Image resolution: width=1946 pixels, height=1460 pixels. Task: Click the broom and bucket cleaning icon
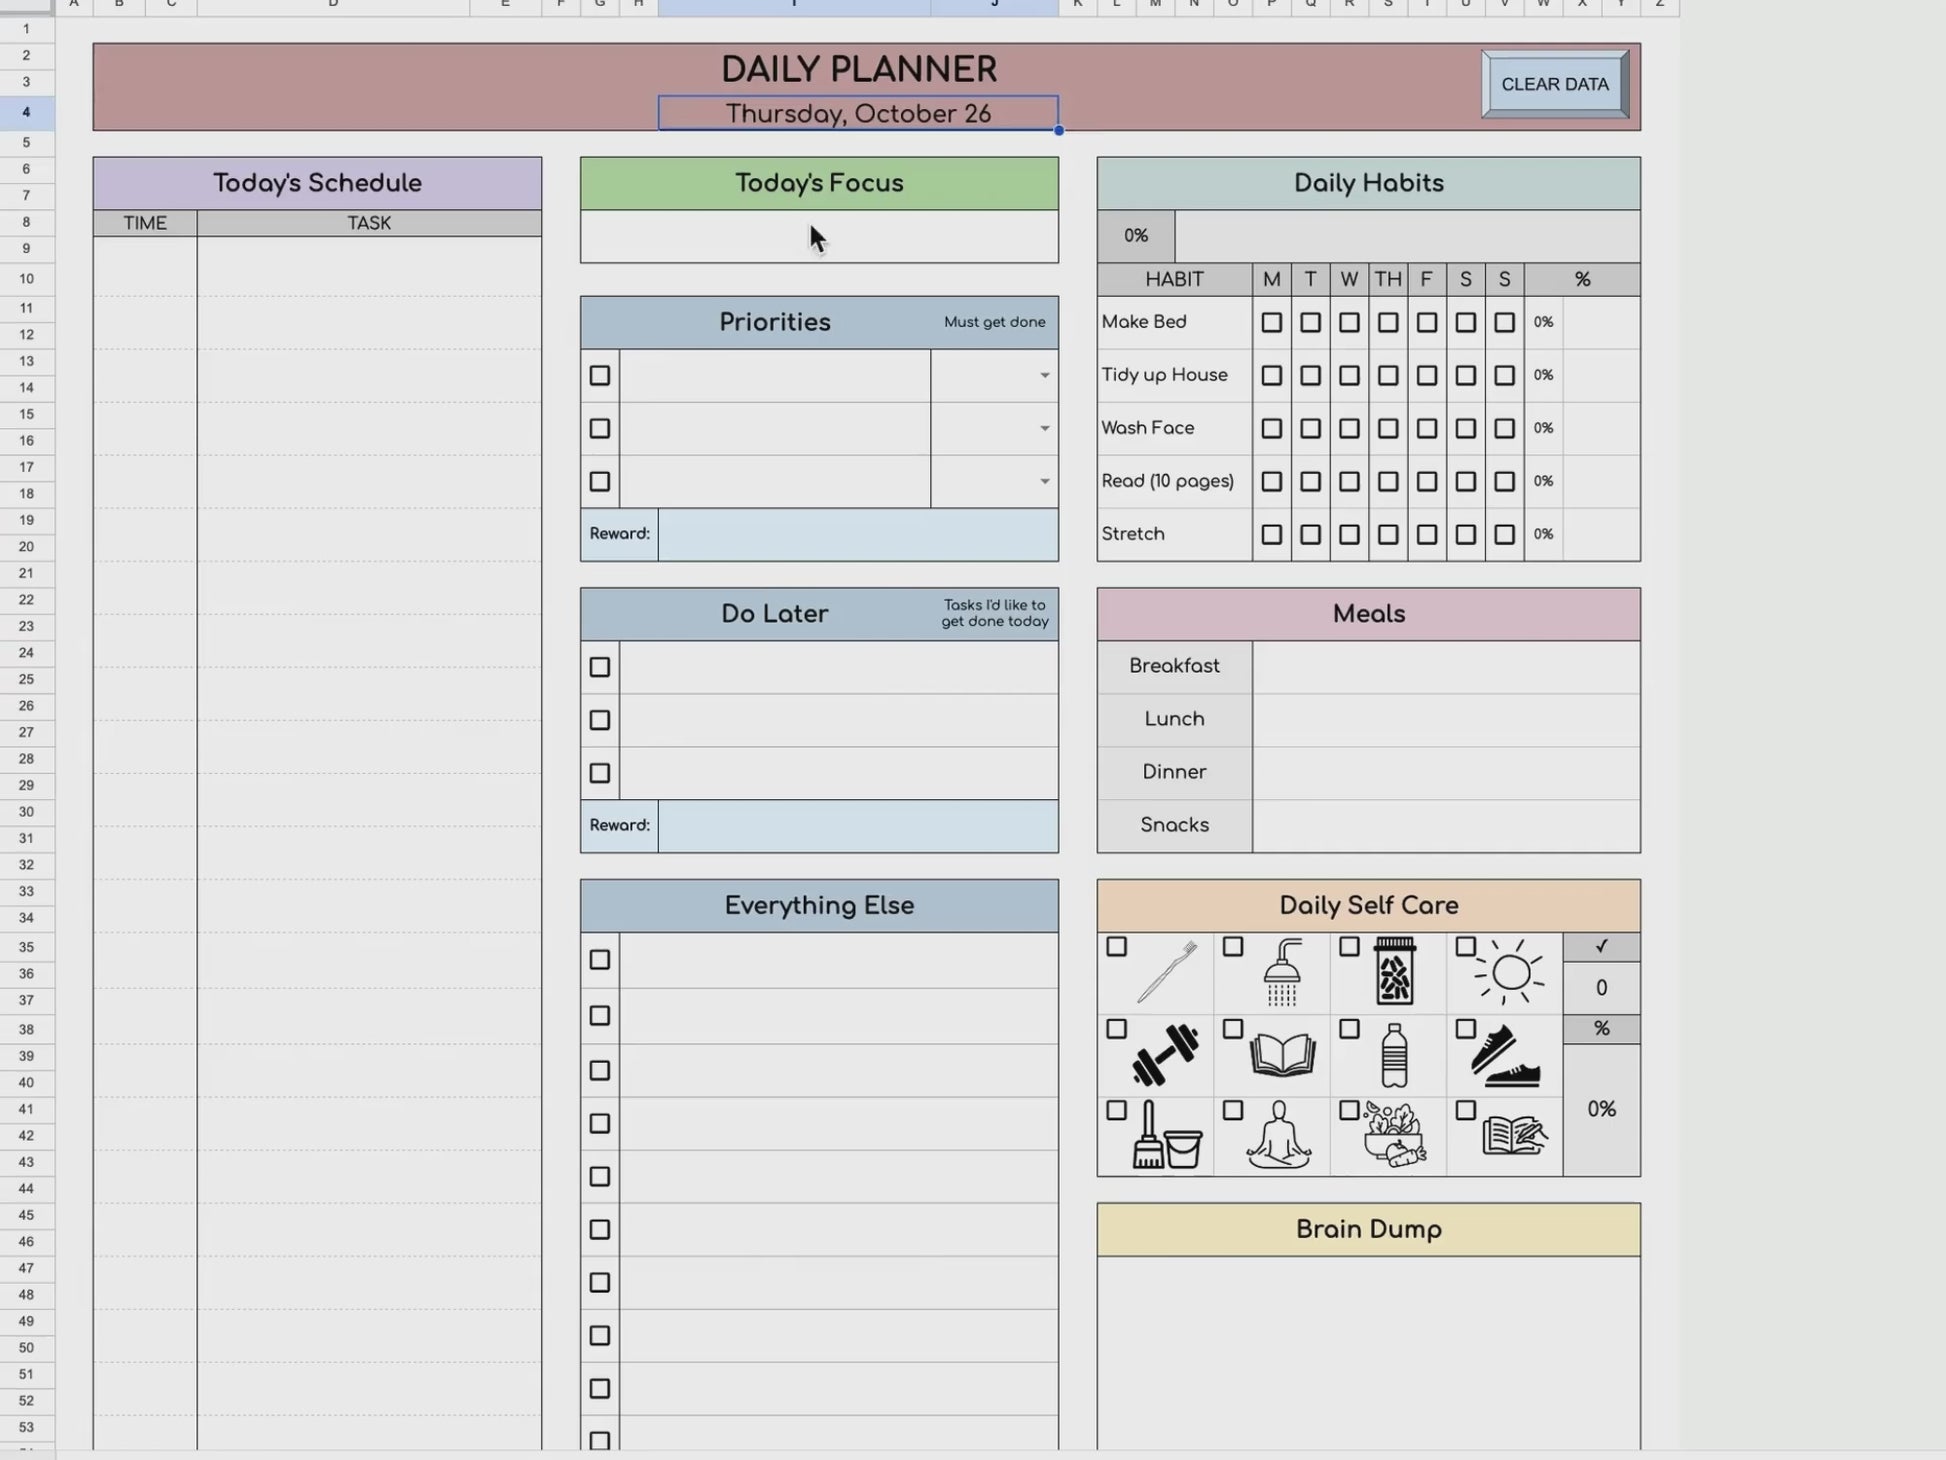1165,1136
